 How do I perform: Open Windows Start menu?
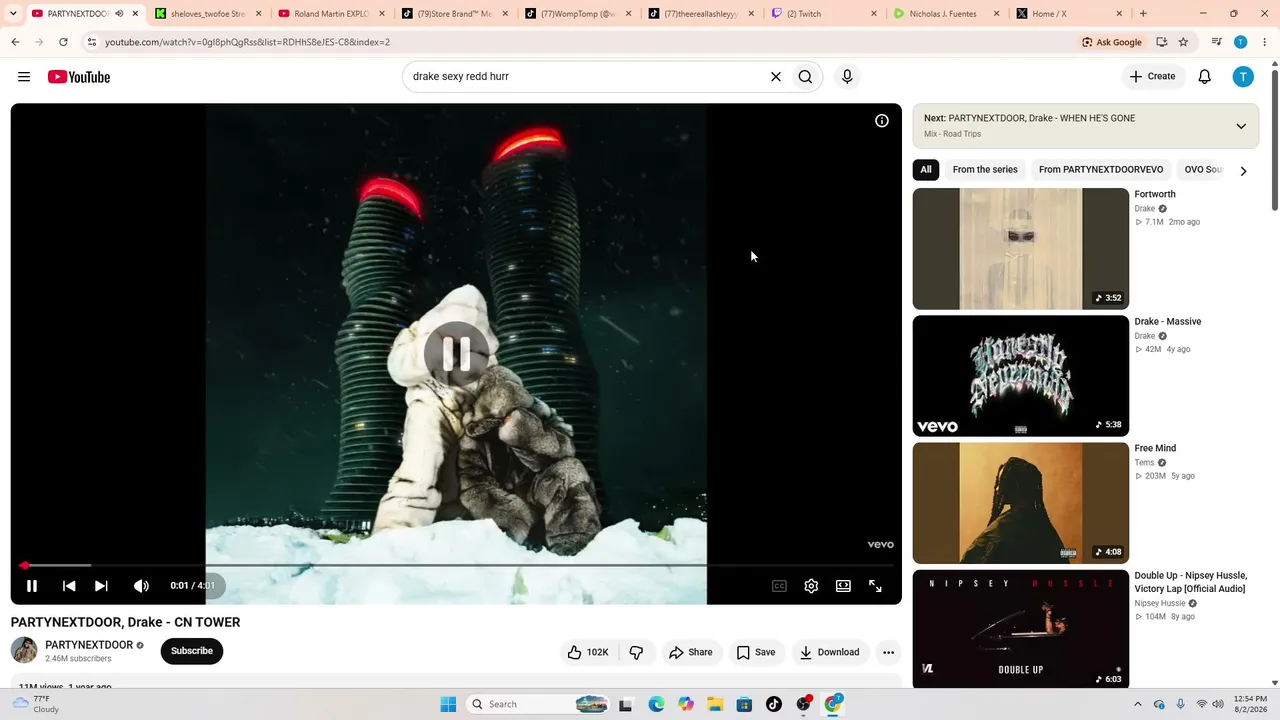pyautogui.click(x=448, y=704)
